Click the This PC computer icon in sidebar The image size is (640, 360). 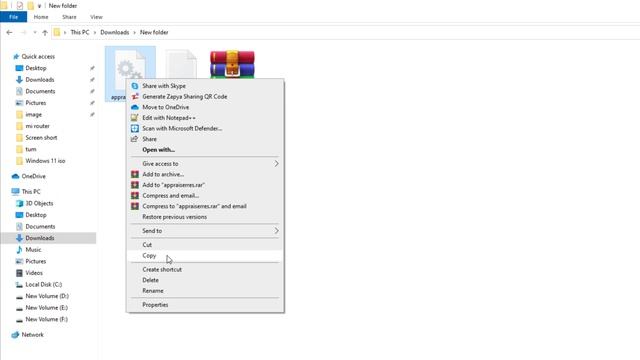pos(16,191)
